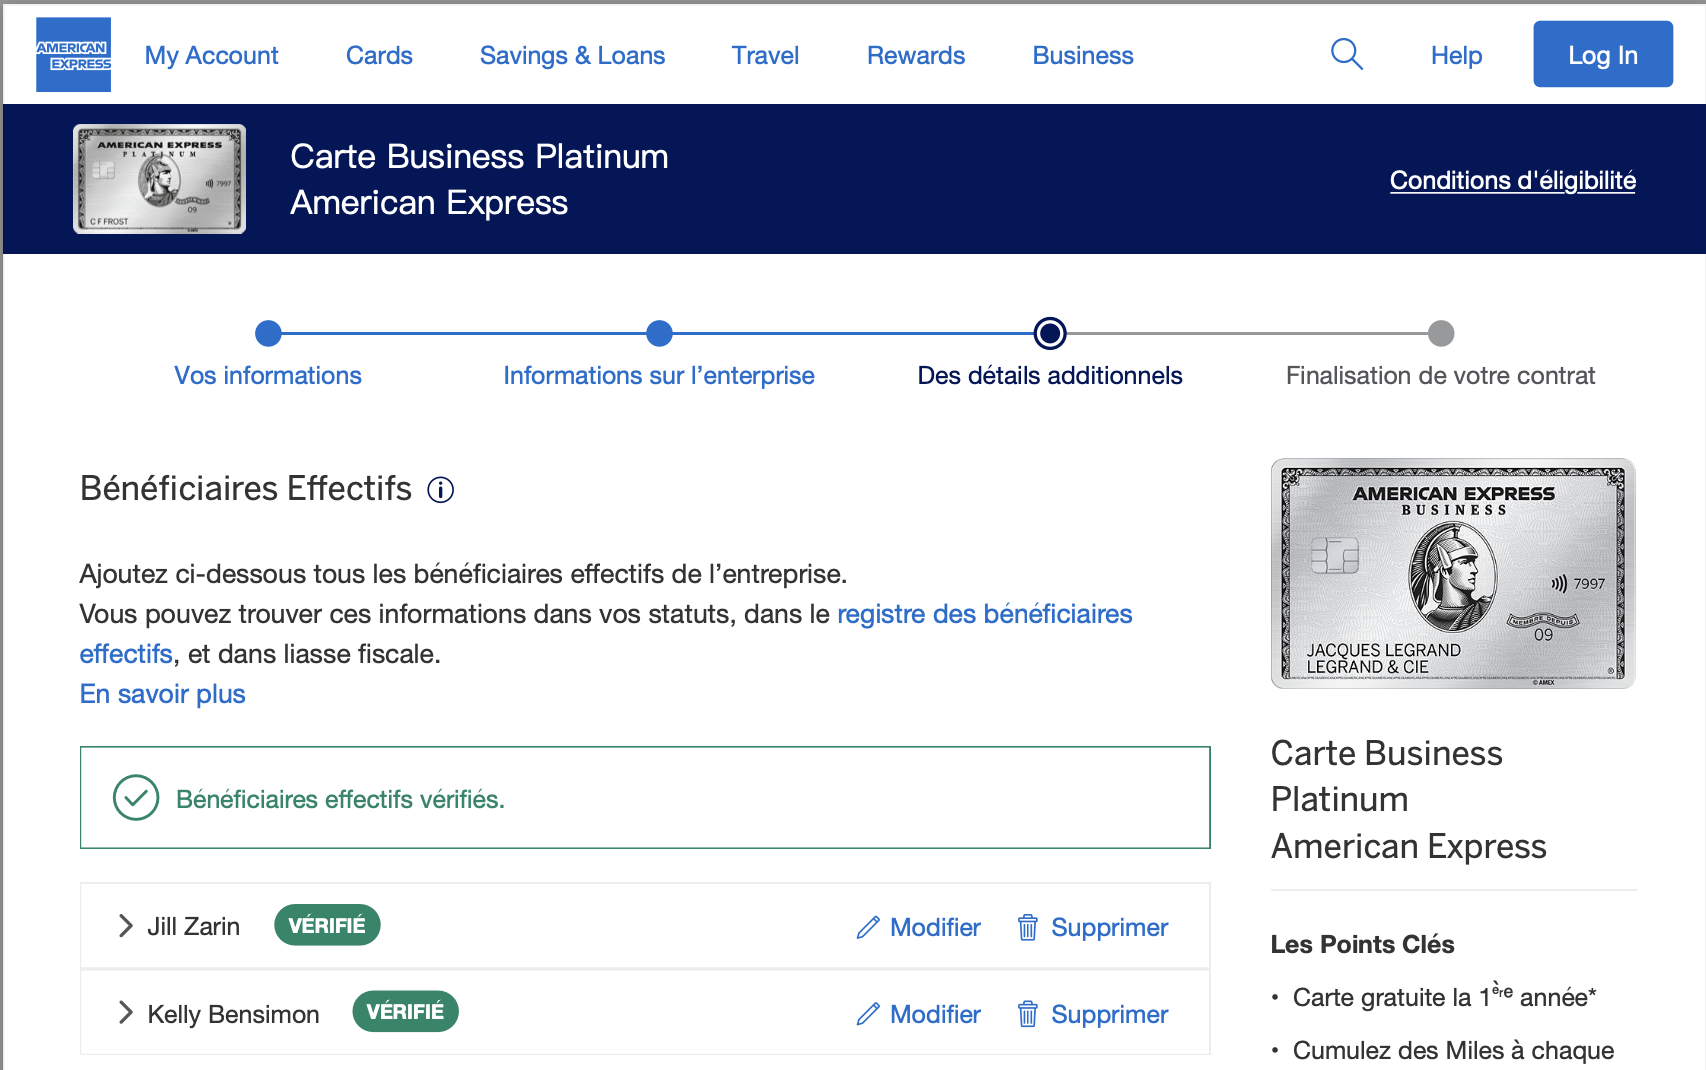The height and width of the screenshot is (1070, 1706).
Task: Click Modifier for Jill Zarin
Action: (935, 928)
